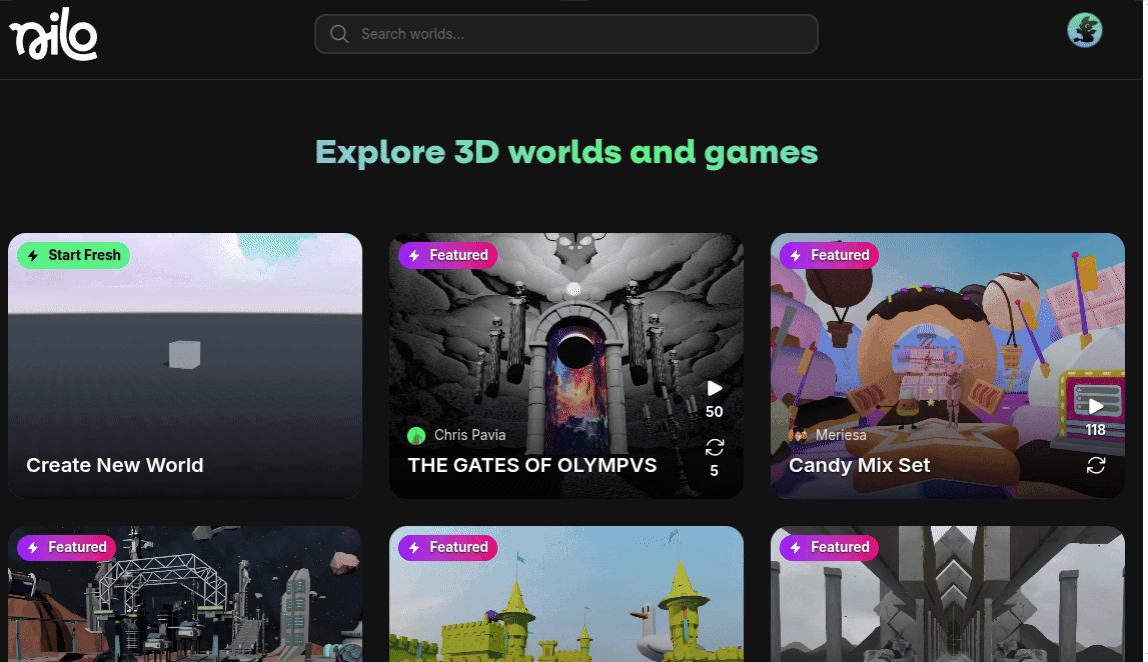Click remix icon on Gates of Olympvs
The height and width of the screenshot is (662, 1148).
click(715, 447)
